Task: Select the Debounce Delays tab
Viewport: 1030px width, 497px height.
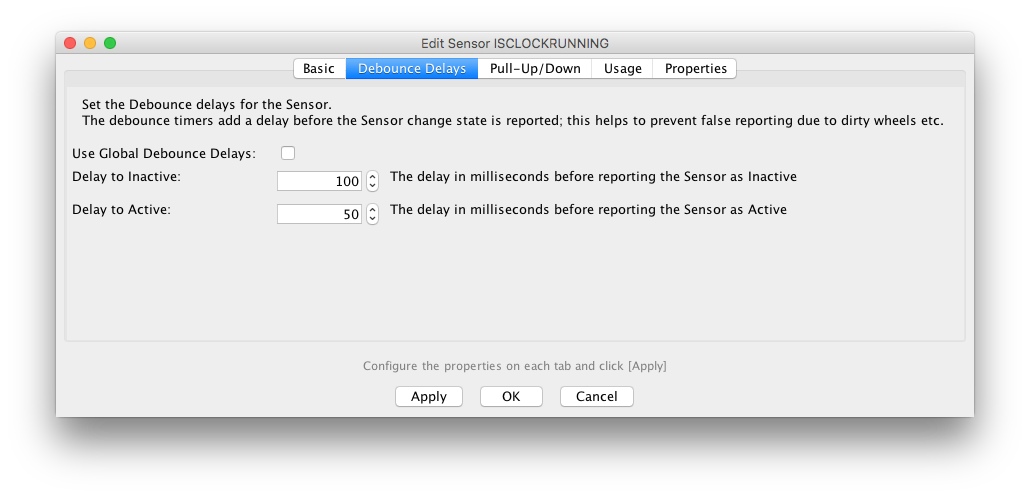Action: 412,69
